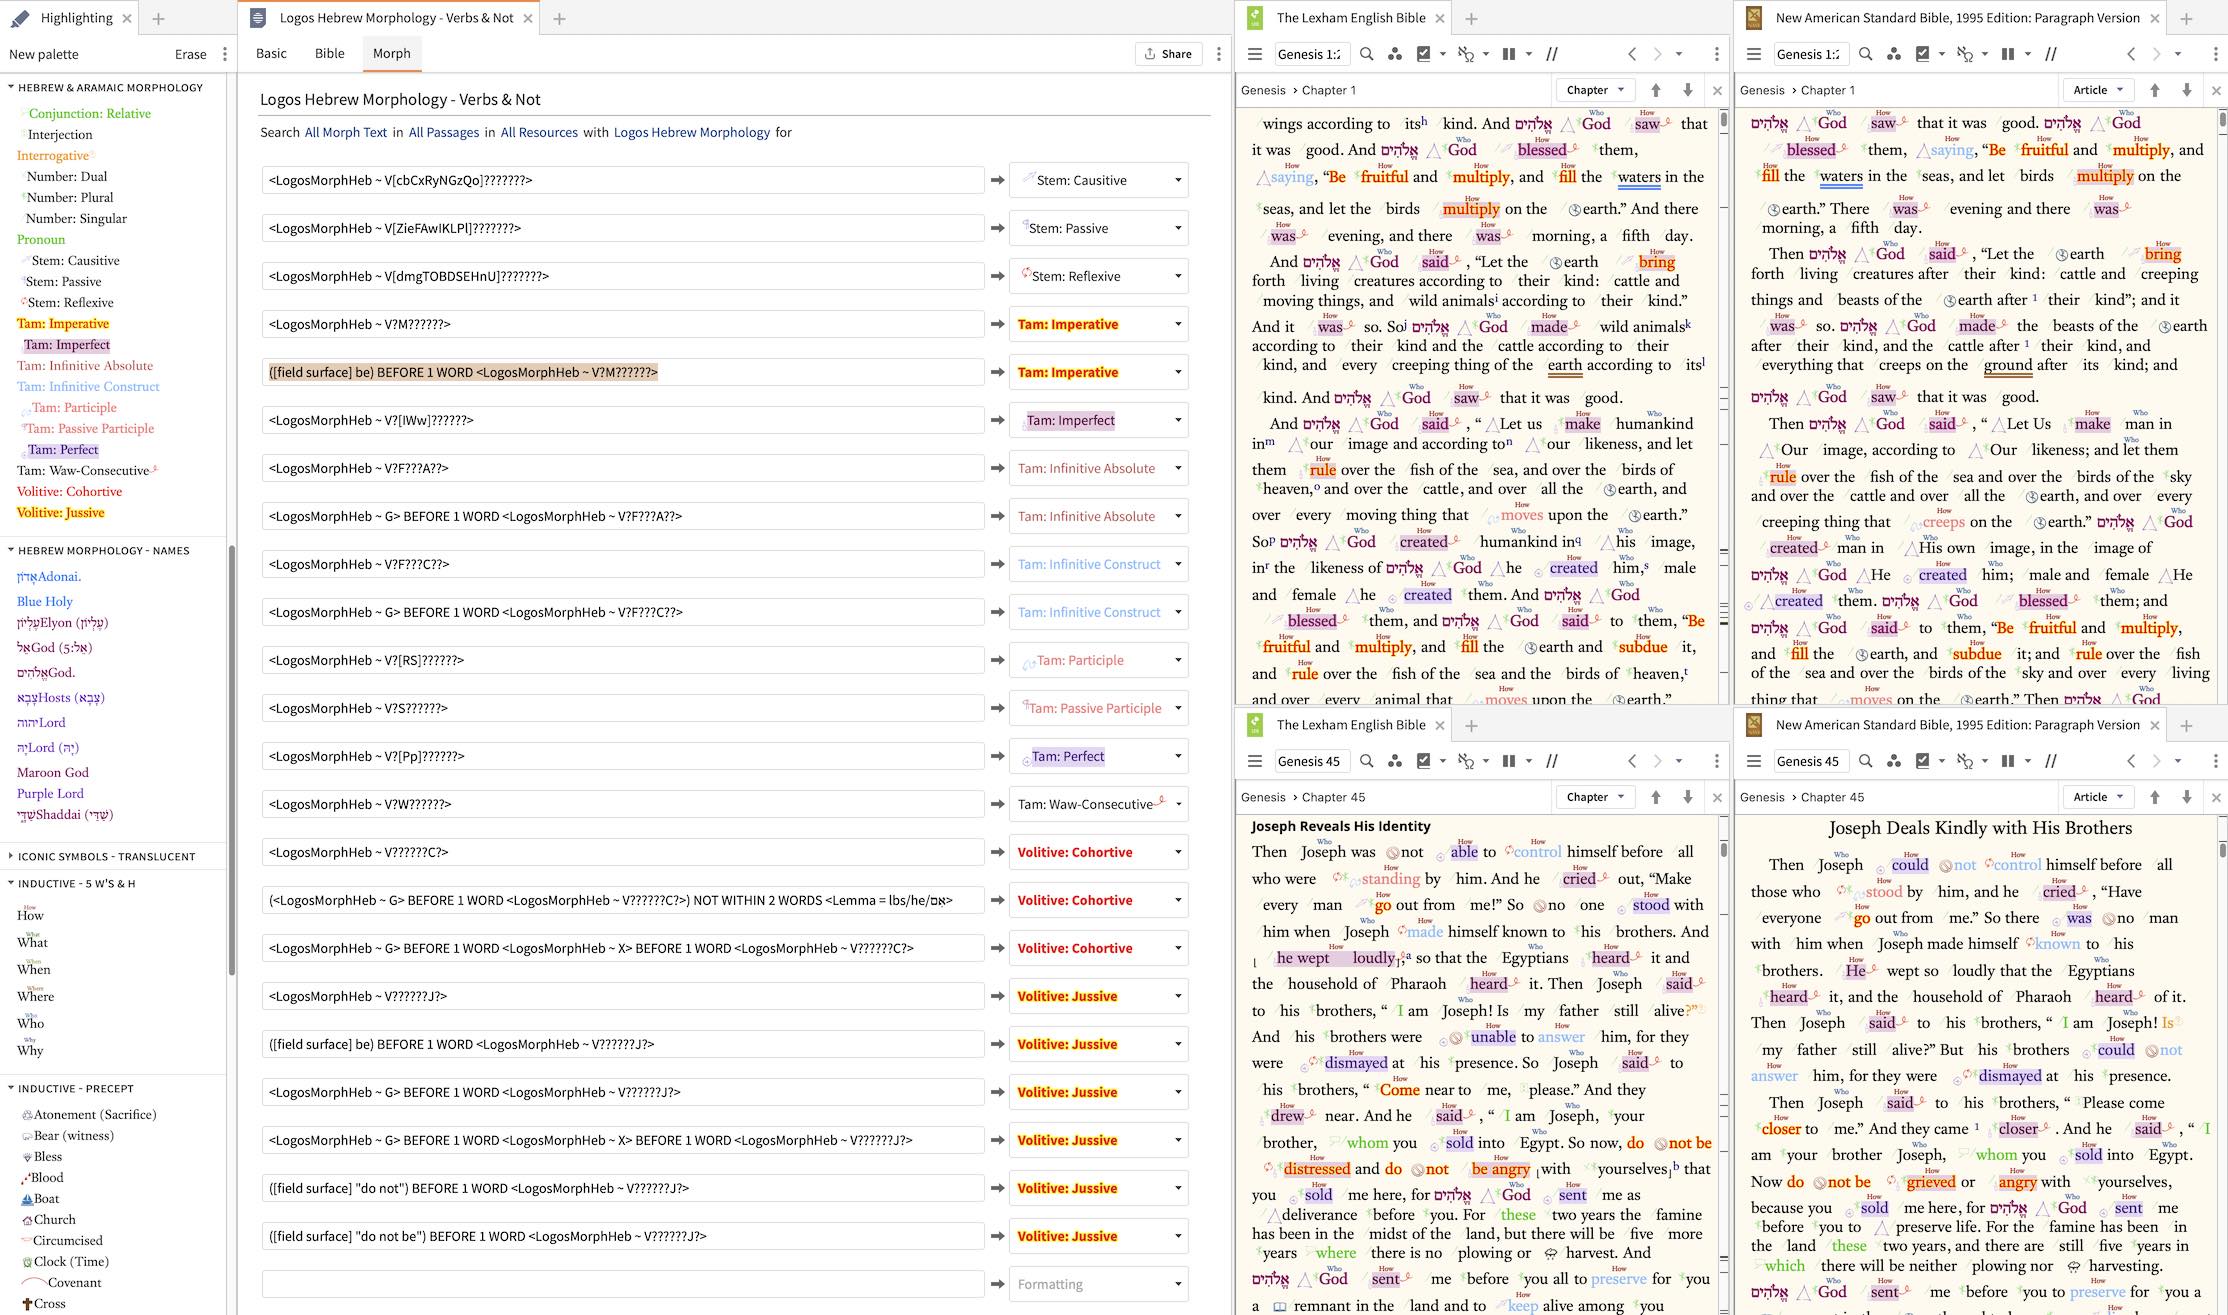The width and height of the screenshot is (2228, 1315).
Task: Switch to the Basic search tab
Action: point(271,54)
